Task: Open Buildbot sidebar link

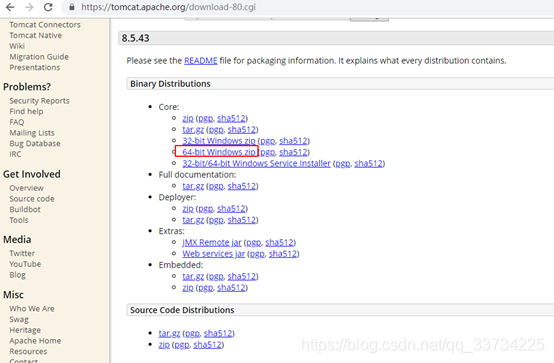Action: point(25,209)
